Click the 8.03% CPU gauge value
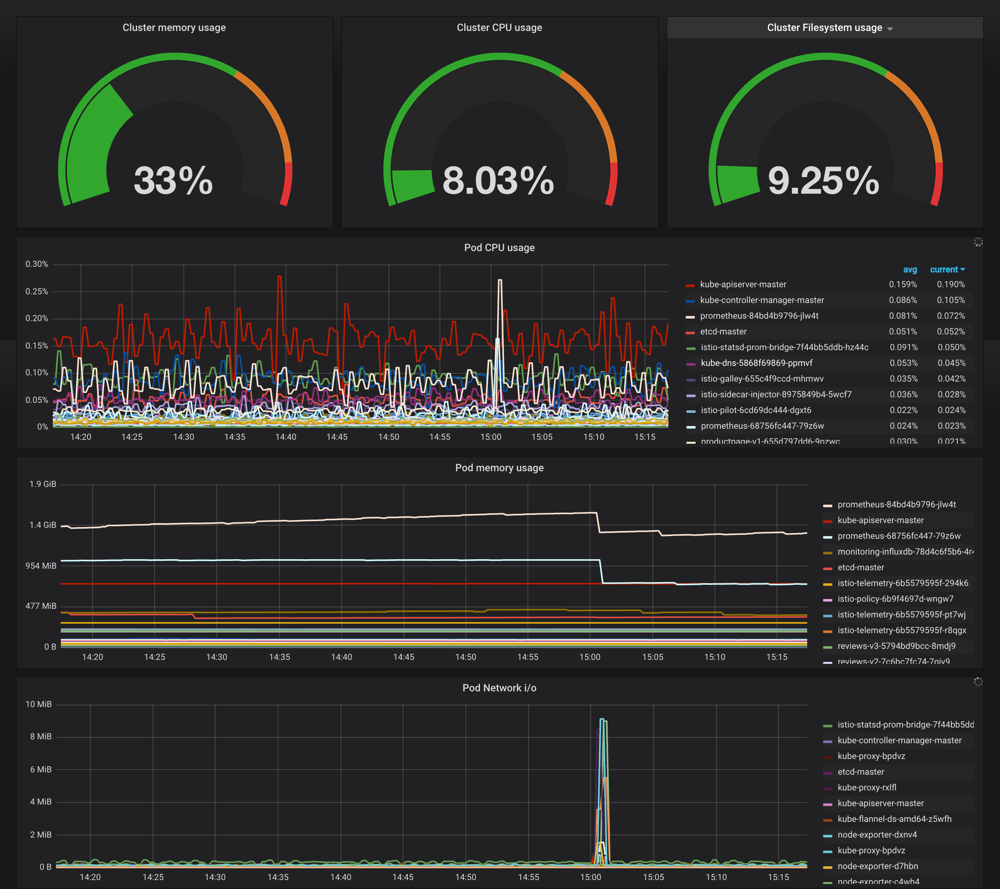This screenshot has height=889, width=1000. pos(498,180)
